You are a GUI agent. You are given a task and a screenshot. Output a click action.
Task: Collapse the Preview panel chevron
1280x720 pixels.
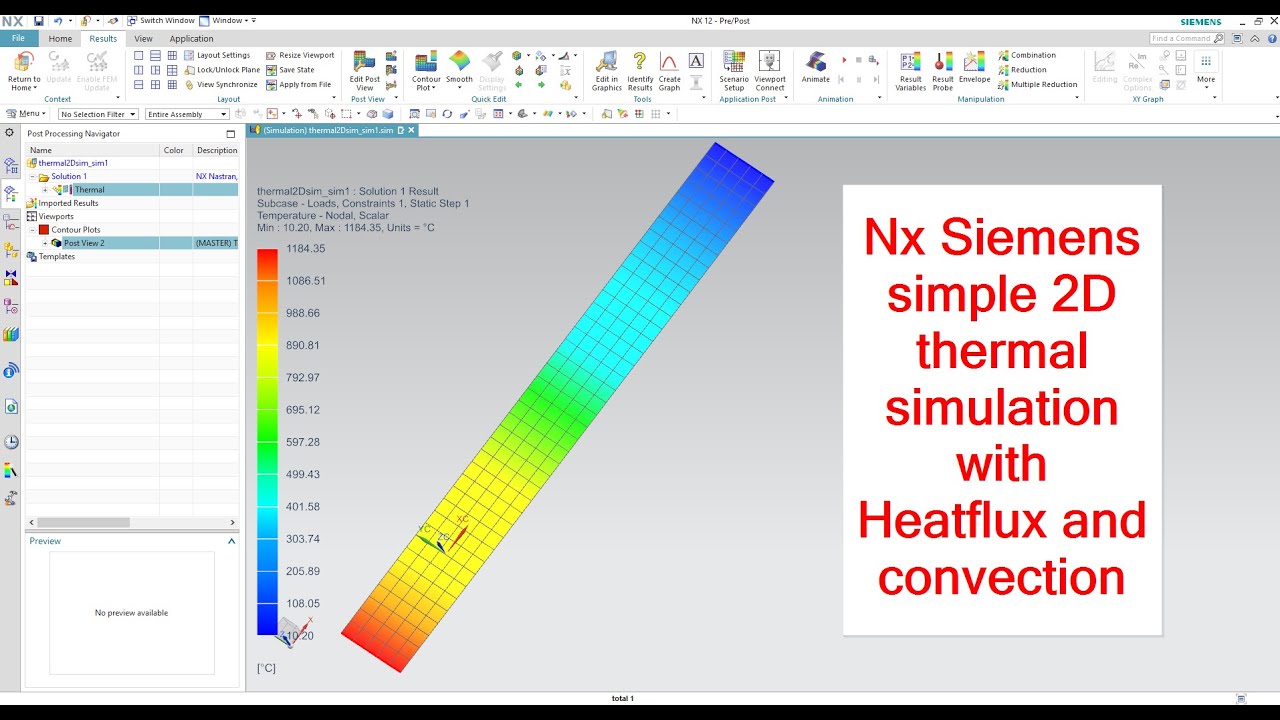(232, 541)
